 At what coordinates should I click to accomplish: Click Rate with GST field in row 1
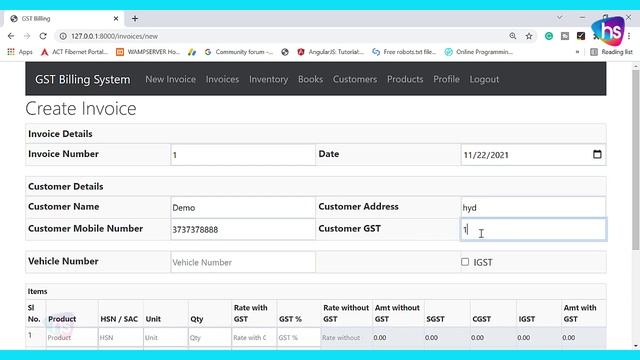254,338
